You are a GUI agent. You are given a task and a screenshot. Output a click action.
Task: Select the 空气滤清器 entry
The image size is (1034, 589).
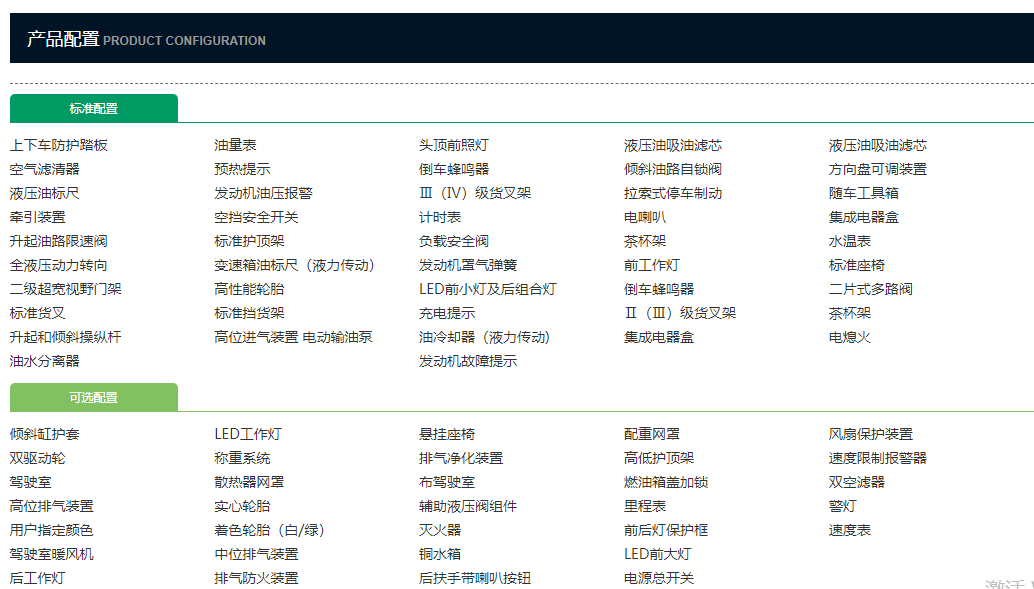[x=45, y=169]
